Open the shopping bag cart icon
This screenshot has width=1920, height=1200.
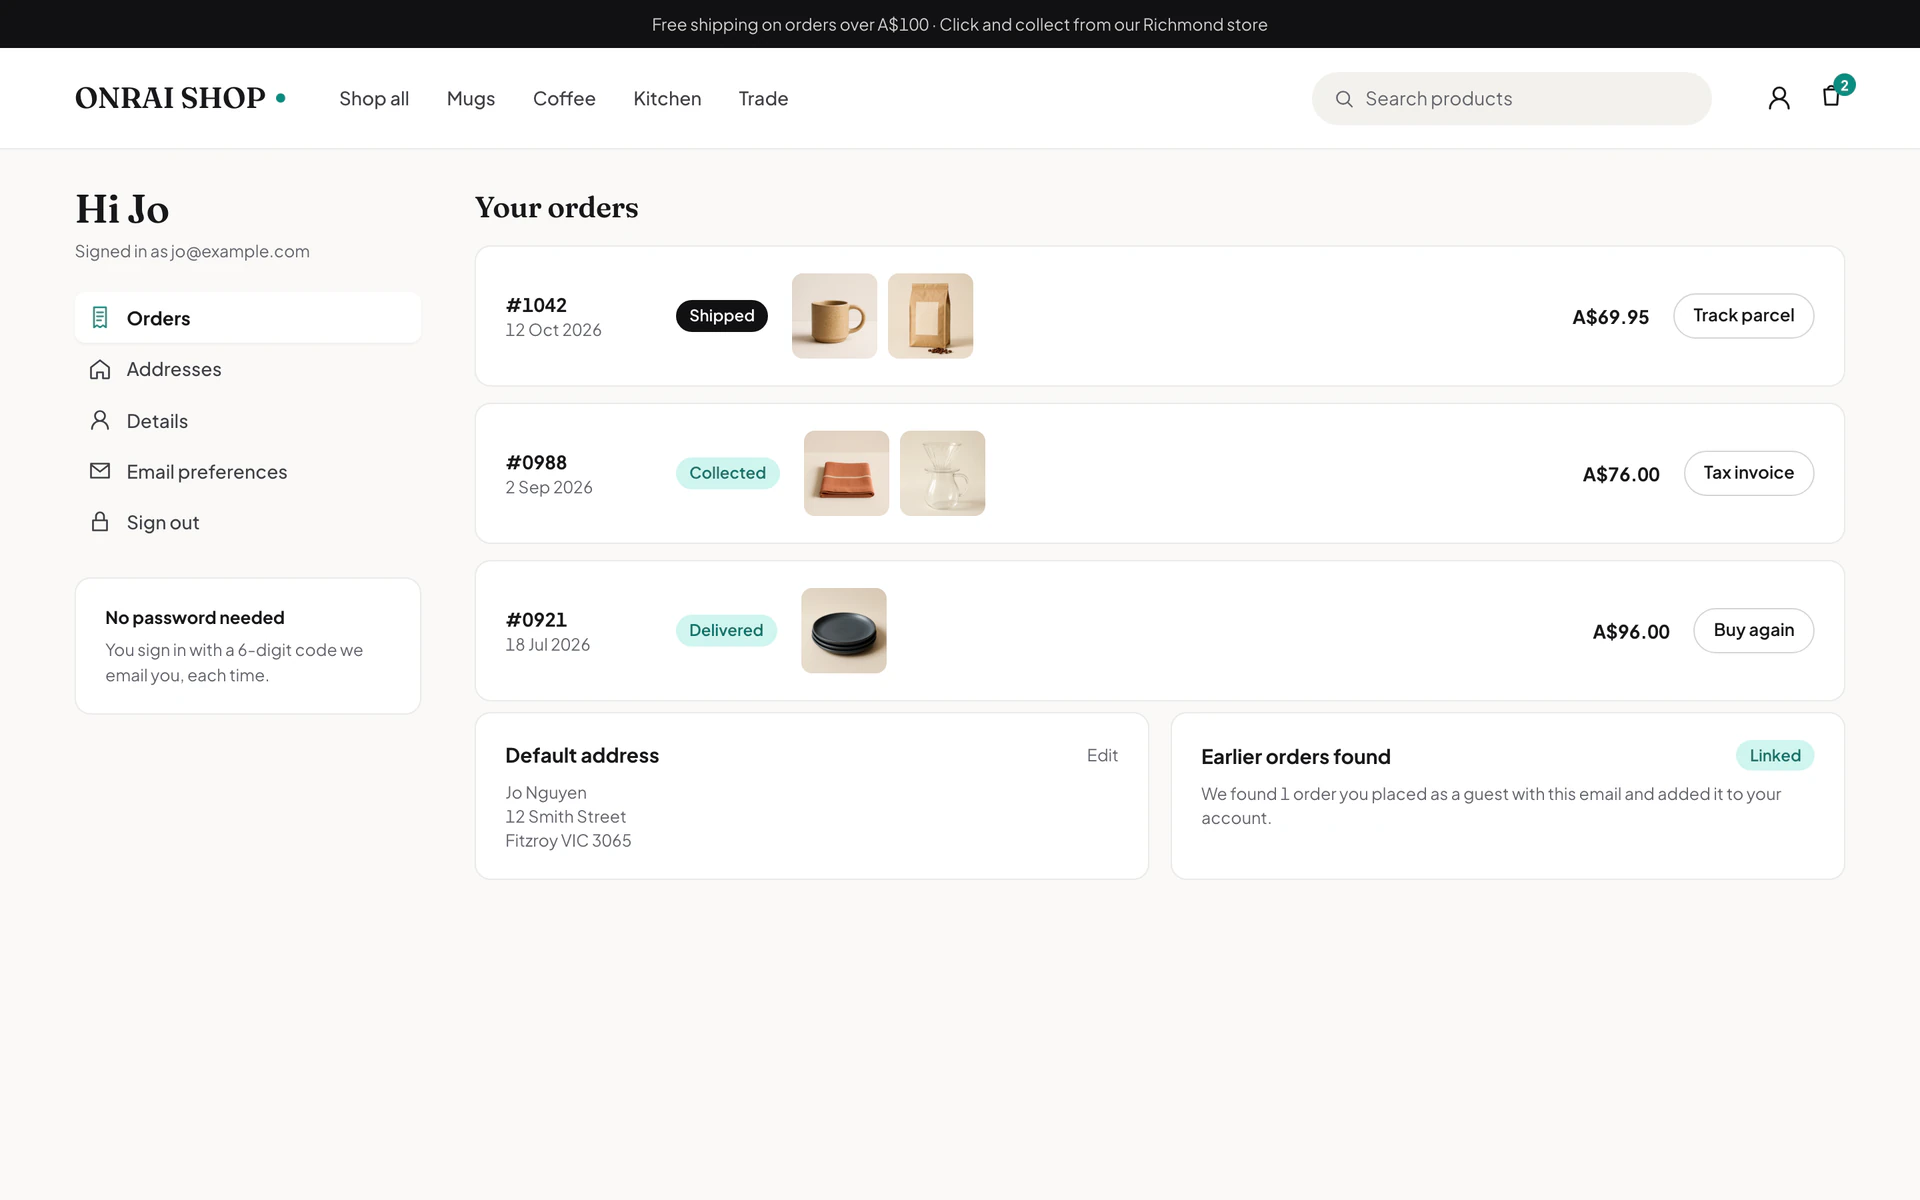[x=1831, y=96]
